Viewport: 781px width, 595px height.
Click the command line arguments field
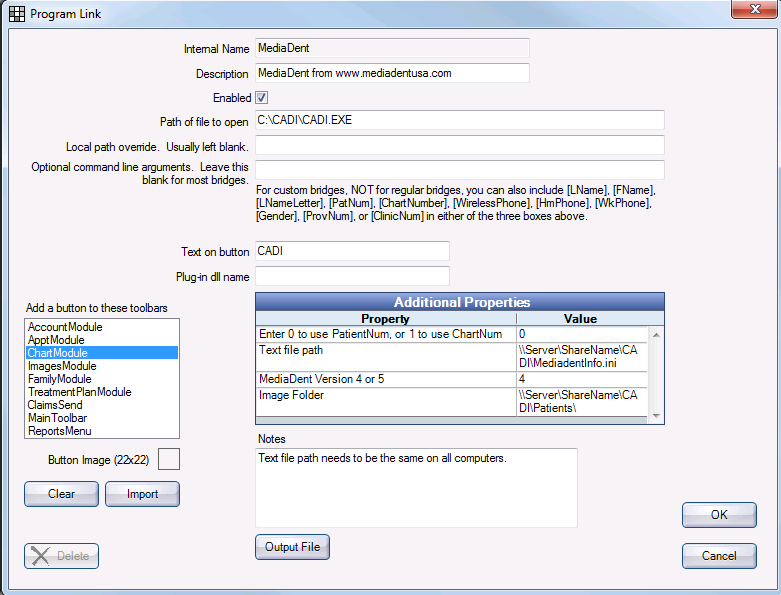460,170
